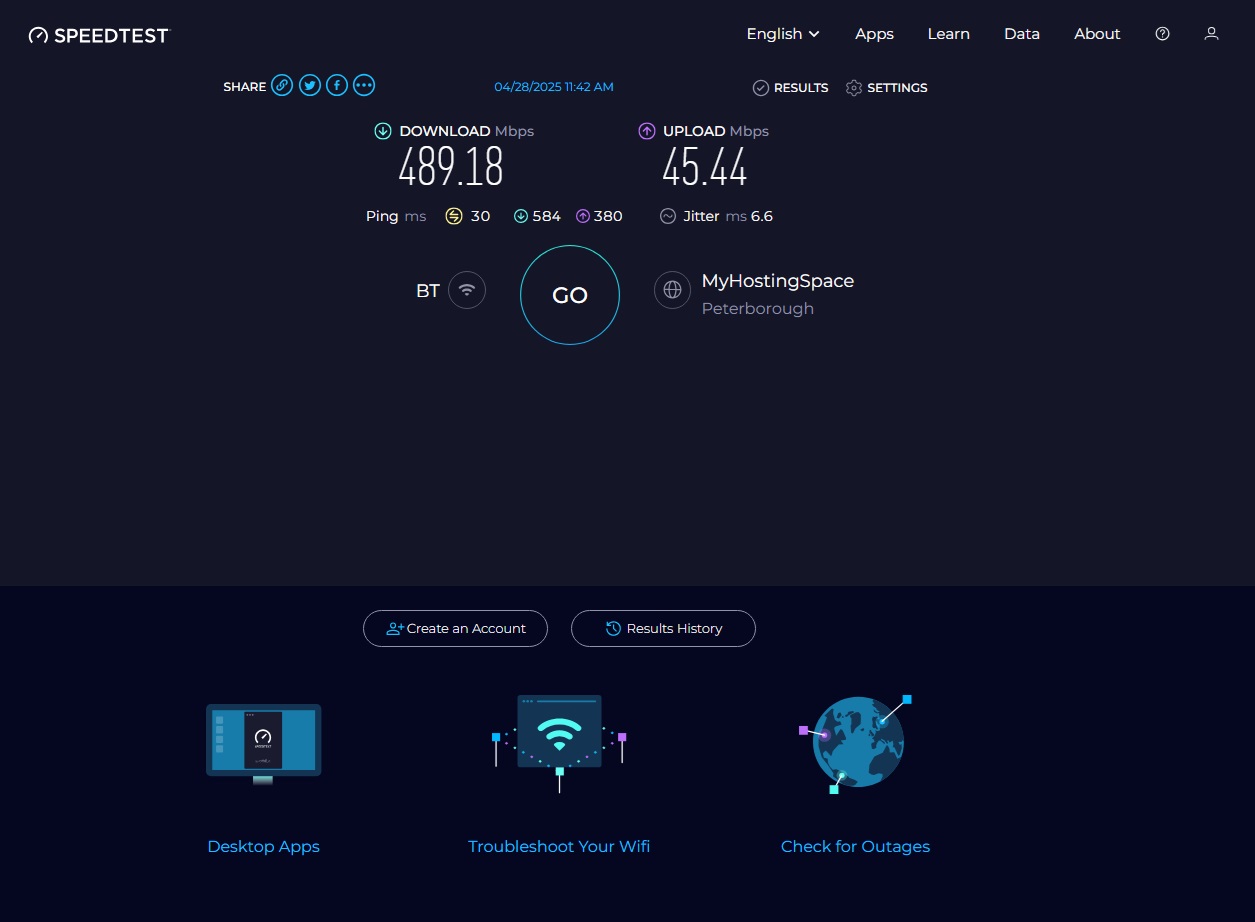
Task: Share result on Facebook icon
Action: point(337,86)
